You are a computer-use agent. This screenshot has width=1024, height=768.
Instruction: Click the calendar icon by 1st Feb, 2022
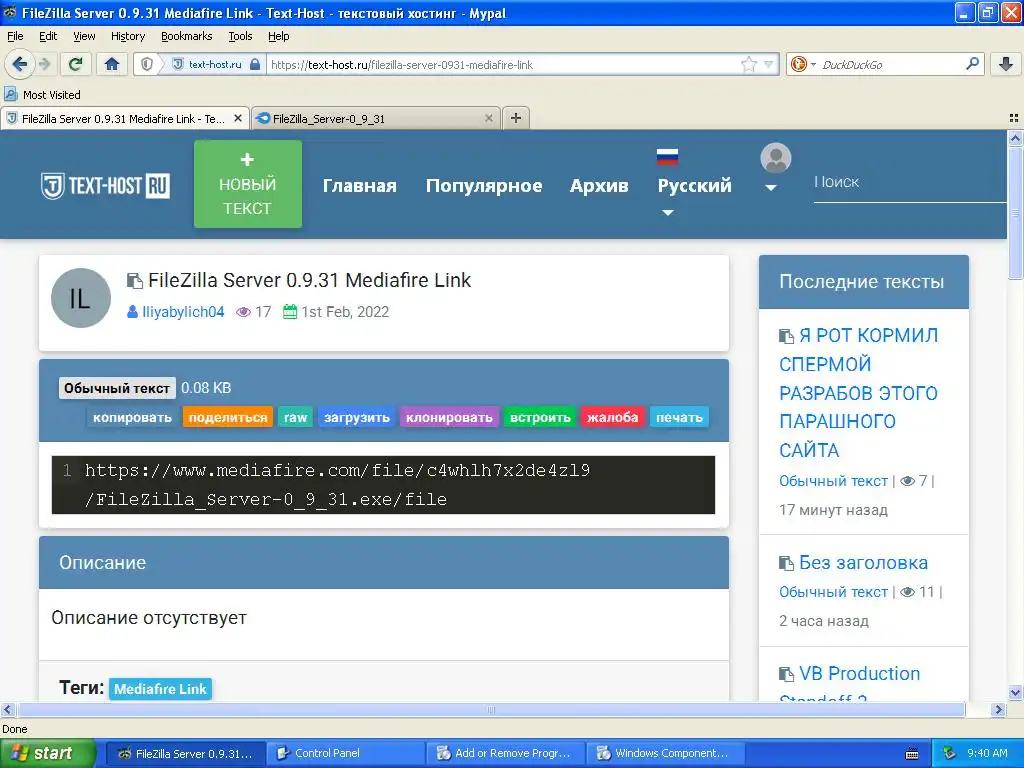click(x=289, y=312)
